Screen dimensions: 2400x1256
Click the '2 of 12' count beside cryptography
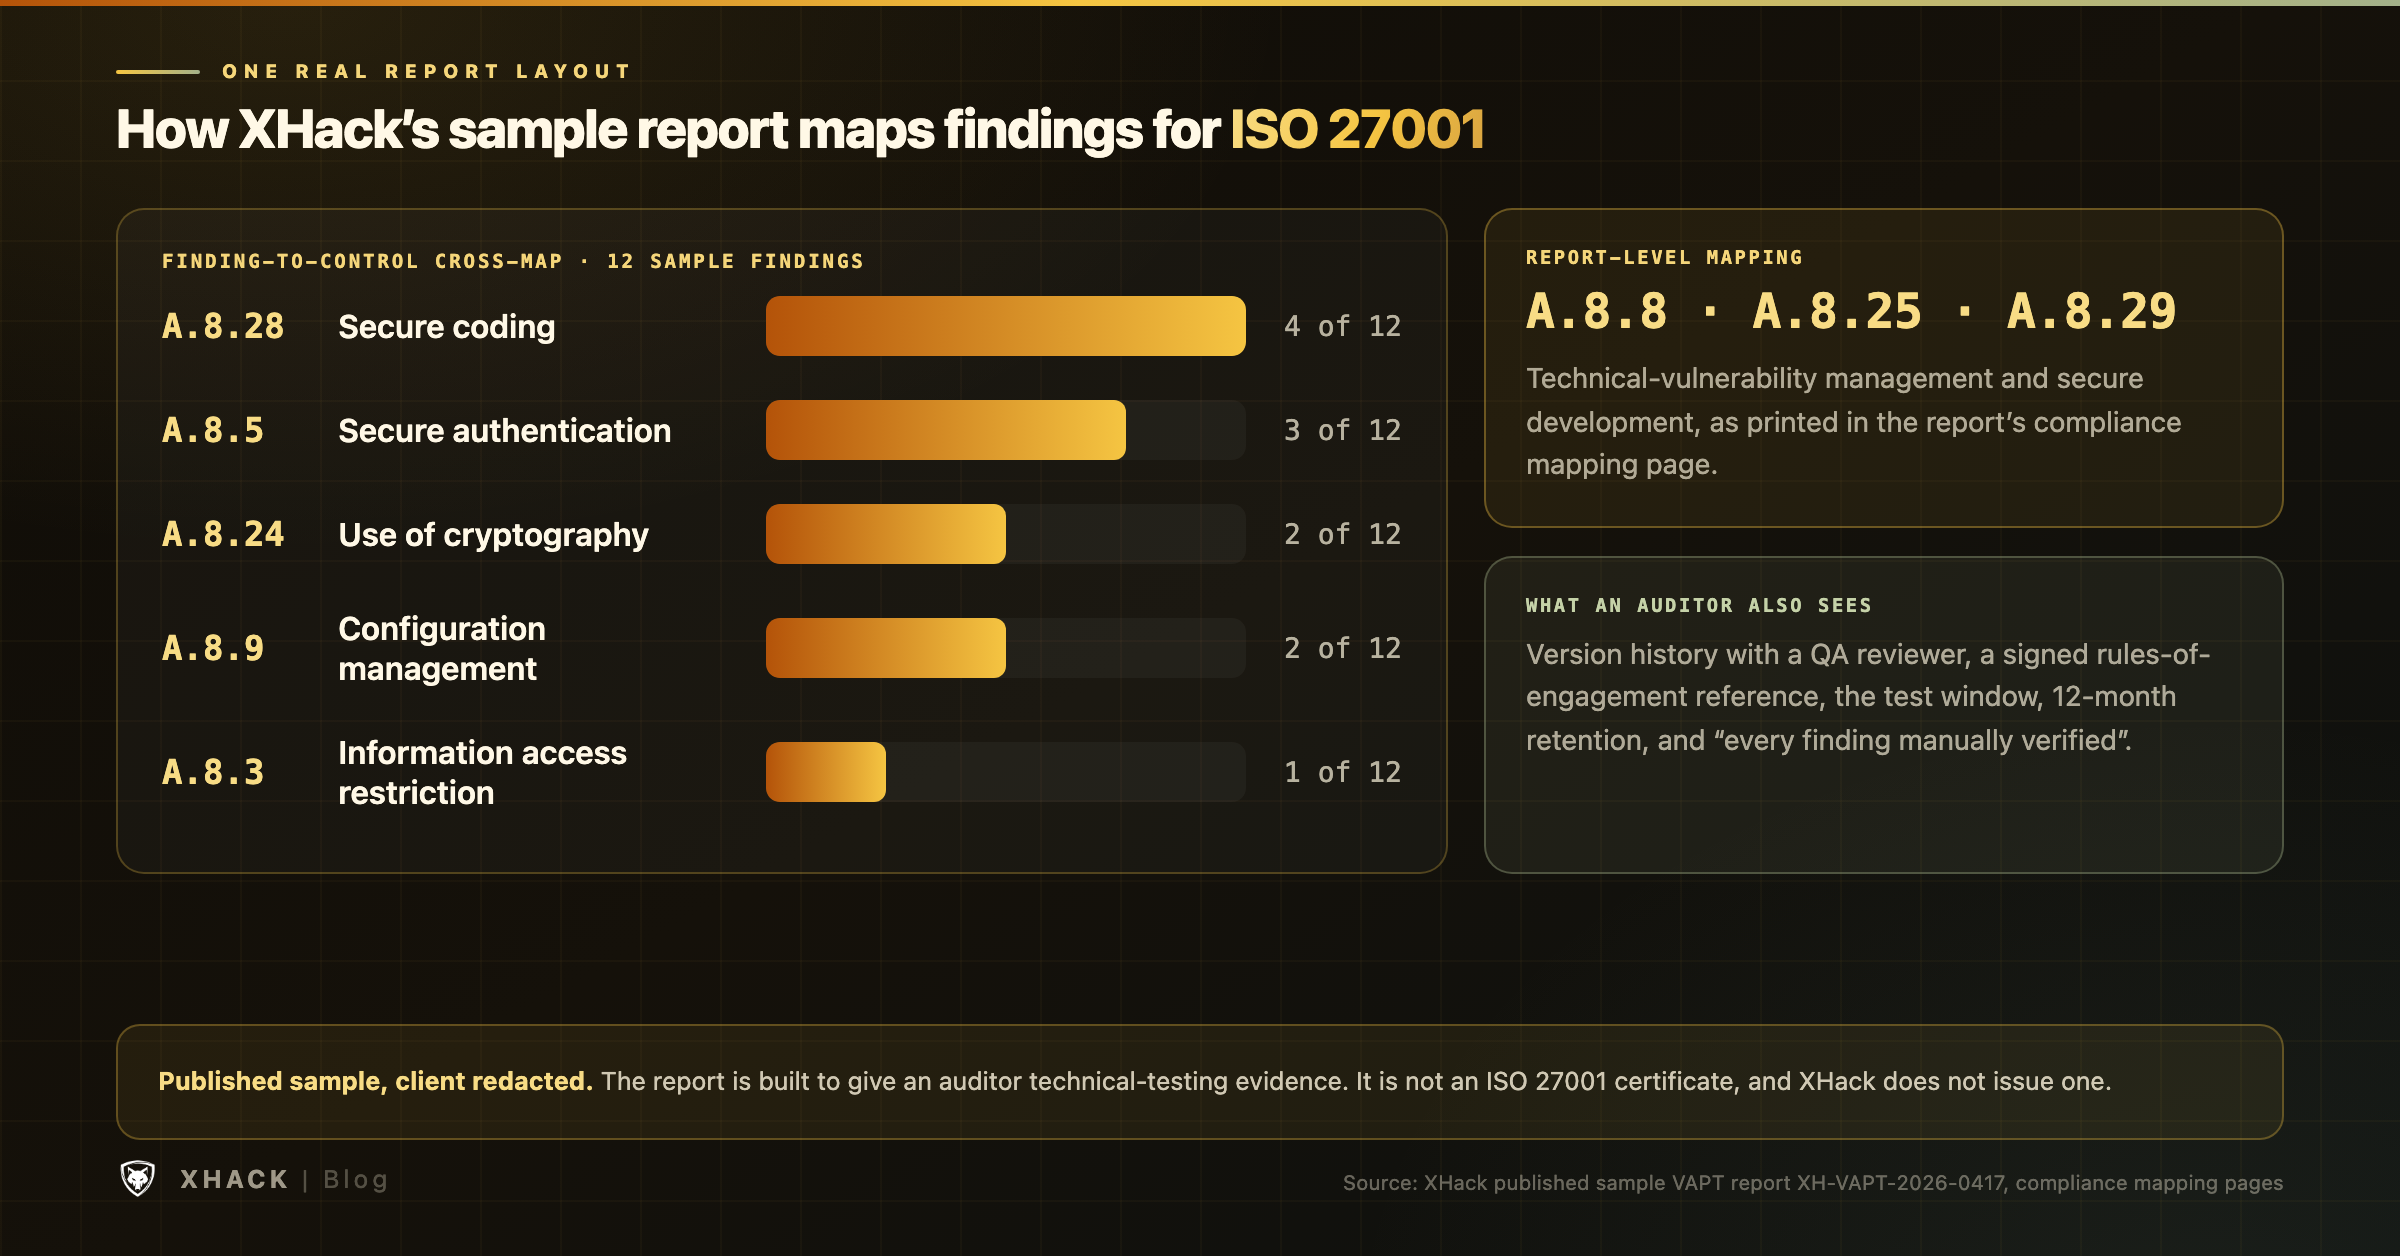tap(1342, 534)
